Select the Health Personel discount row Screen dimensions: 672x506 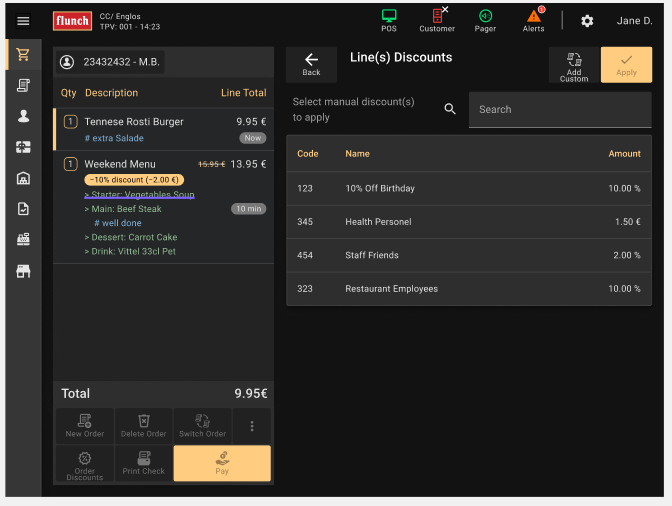pyautogui.click(x=469, y=222)
